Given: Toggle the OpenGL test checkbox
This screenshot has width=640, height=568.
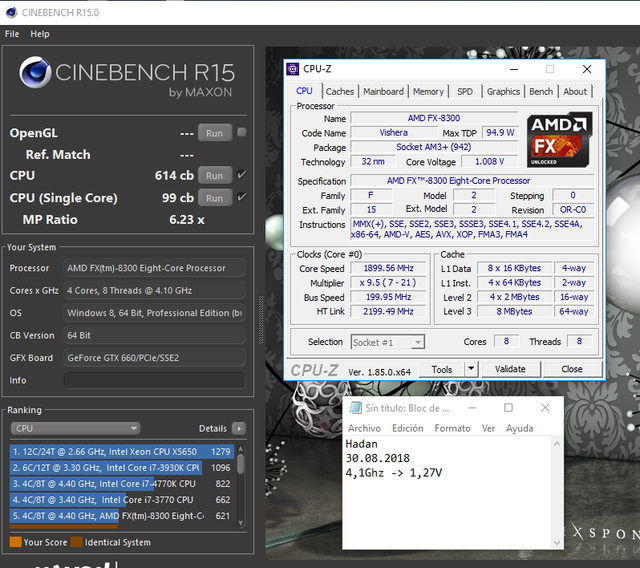Looking at the screenshot, I should (x=242, y=132).
